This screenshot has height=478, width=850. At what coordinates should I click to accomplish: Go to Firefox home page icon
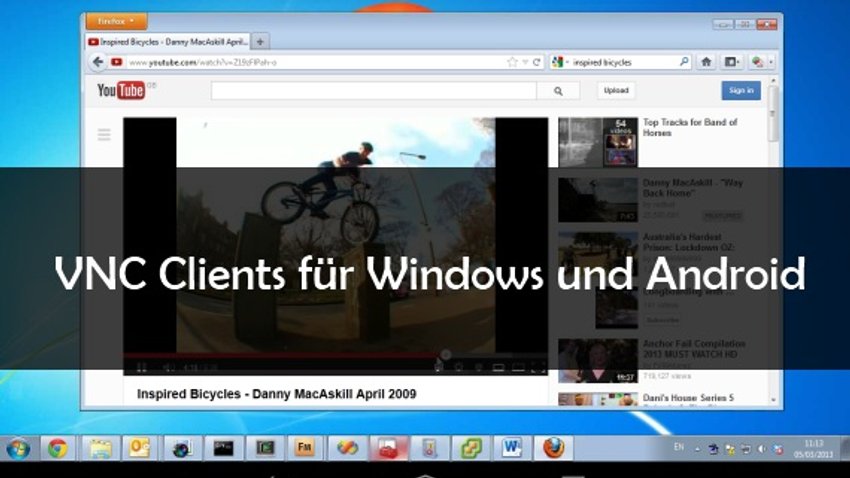tap(706, 62)
